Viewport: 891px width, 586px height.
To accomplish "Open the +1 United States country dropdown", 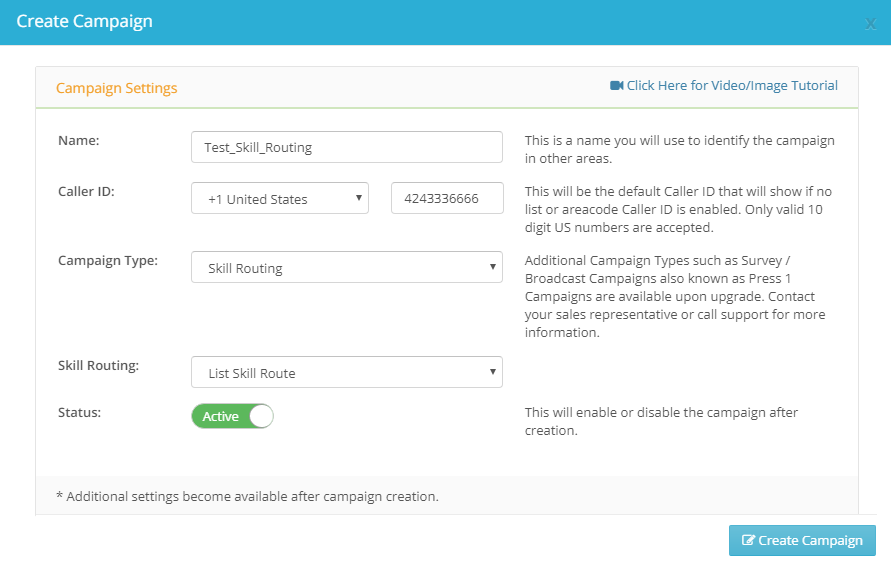I will pos(280,198).
